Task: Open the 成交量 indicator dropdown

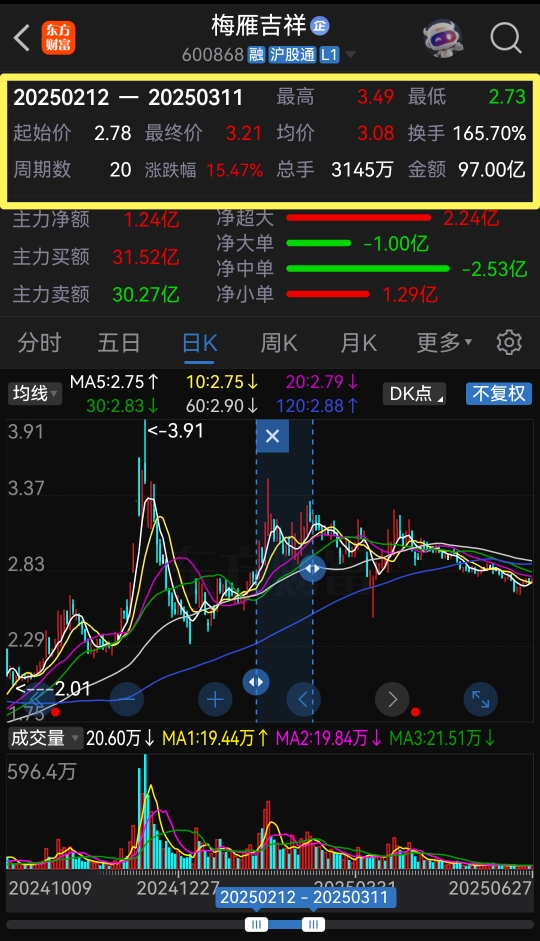Action: (x=45, y=738)
